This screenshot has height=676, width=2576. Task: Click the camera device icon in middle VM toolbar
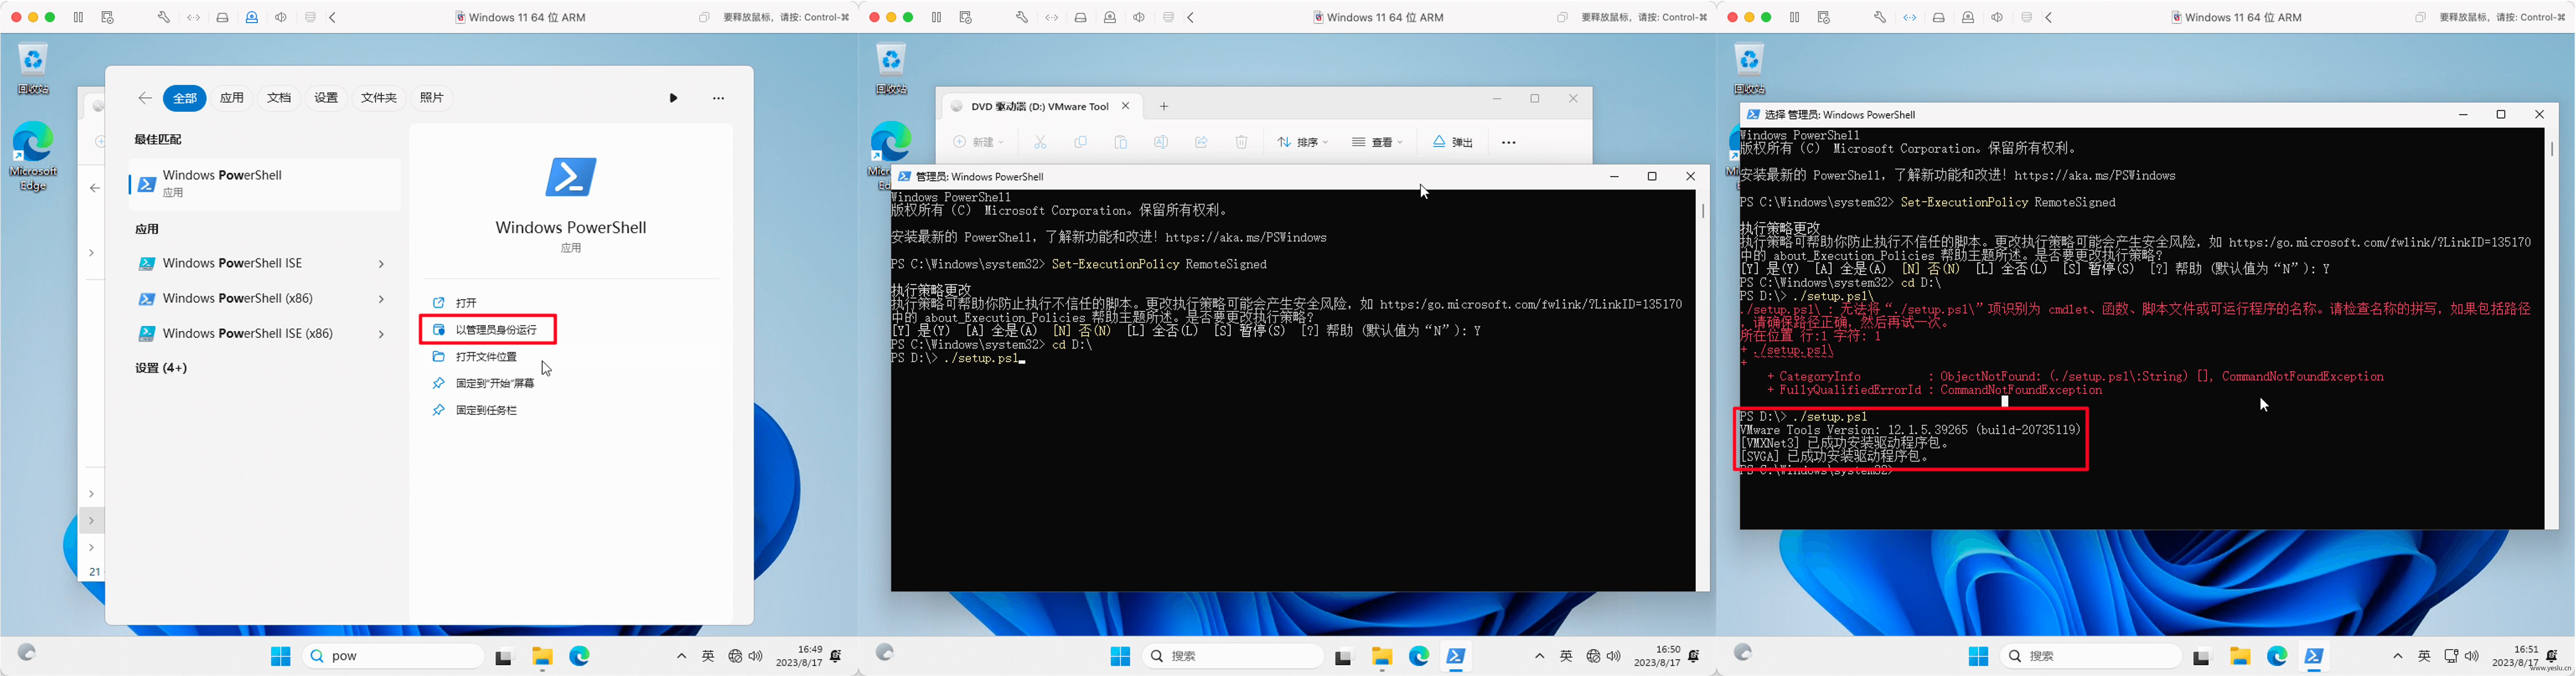pos(1110,17)
